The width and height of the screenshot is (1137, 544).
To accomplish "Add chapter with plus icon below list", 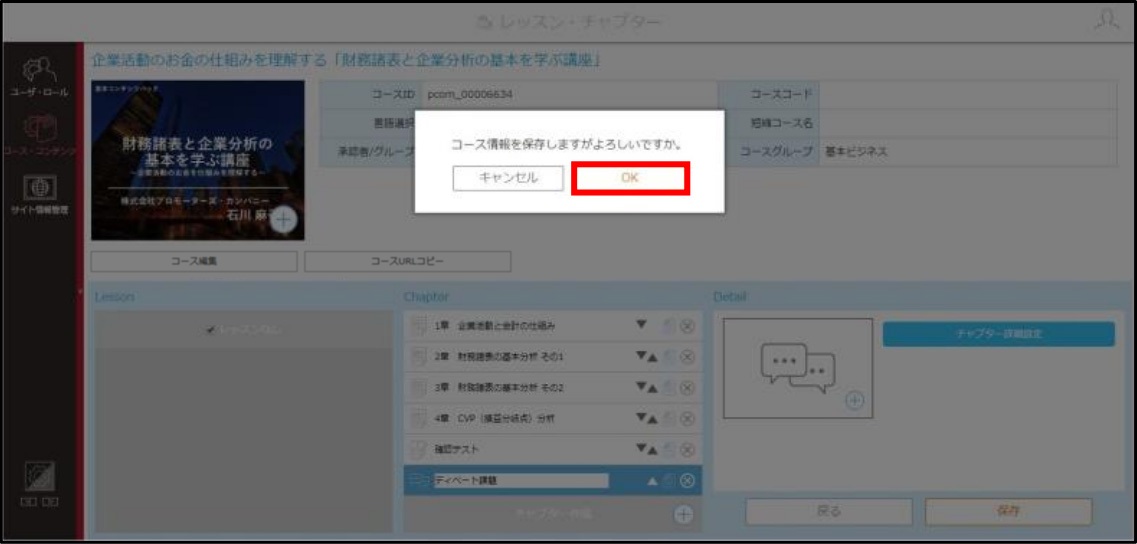I will point(684,514).
